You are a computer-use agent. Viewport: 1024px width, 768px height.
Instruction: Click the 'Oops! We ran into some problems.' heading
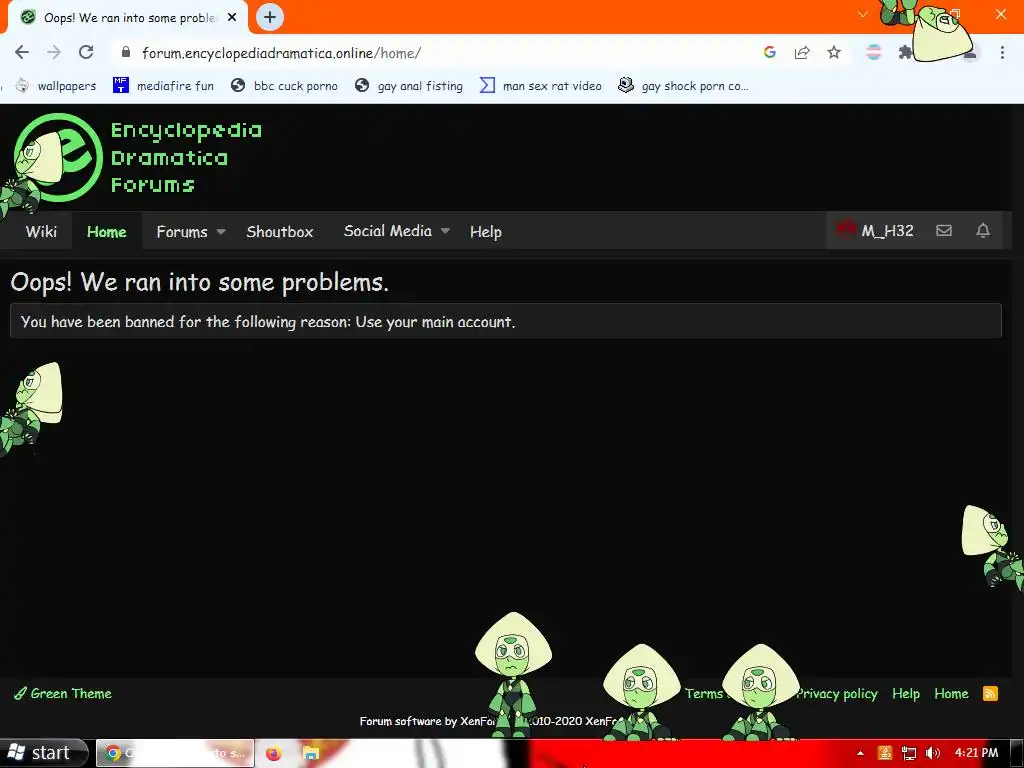(199, 282)
